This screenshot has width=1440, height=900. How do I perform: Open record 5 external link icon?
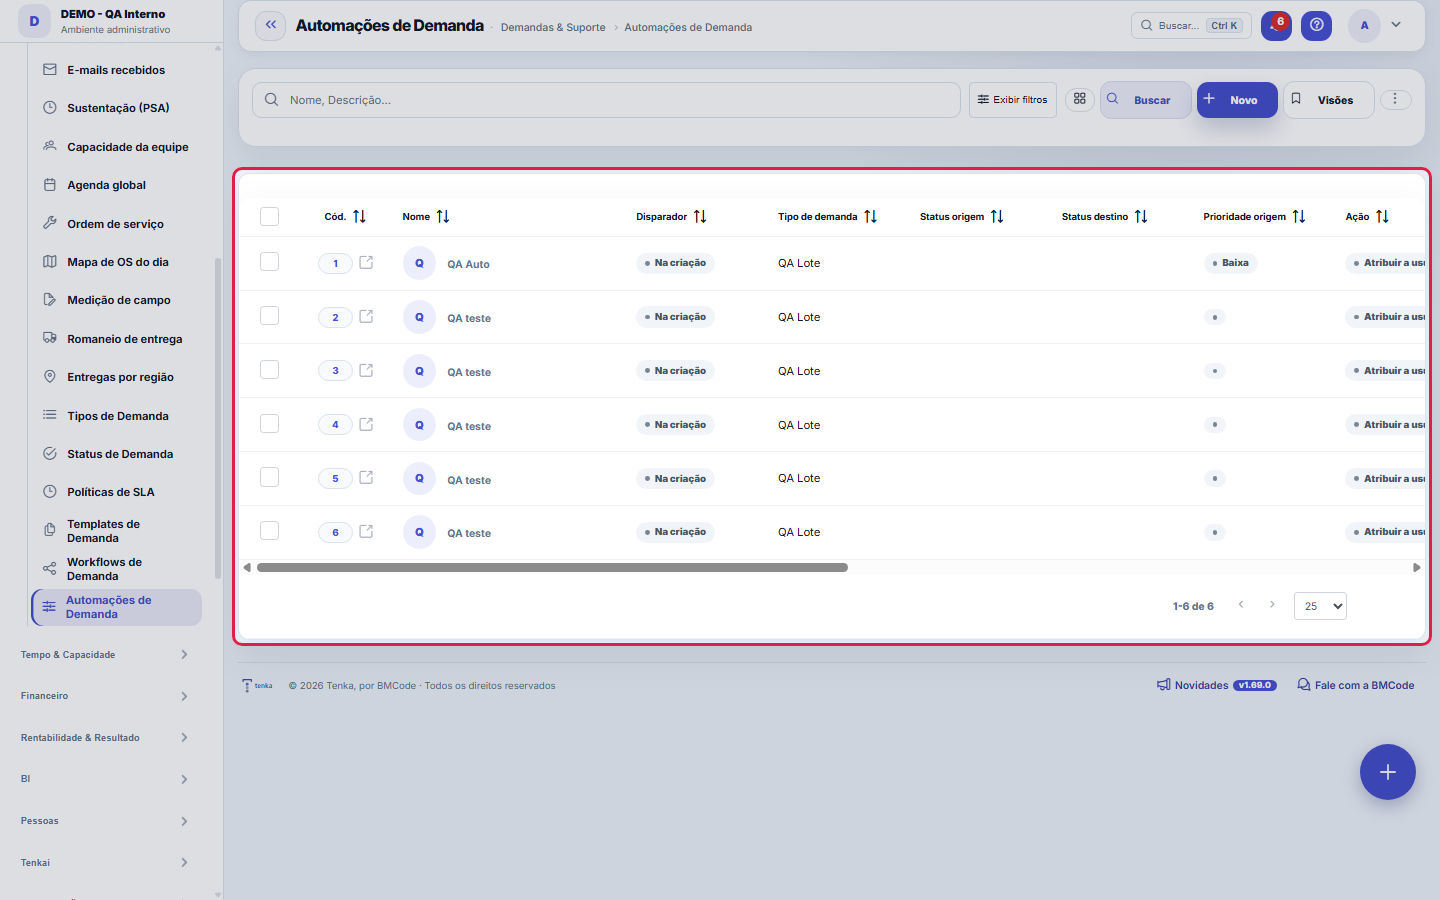(366, 478)
